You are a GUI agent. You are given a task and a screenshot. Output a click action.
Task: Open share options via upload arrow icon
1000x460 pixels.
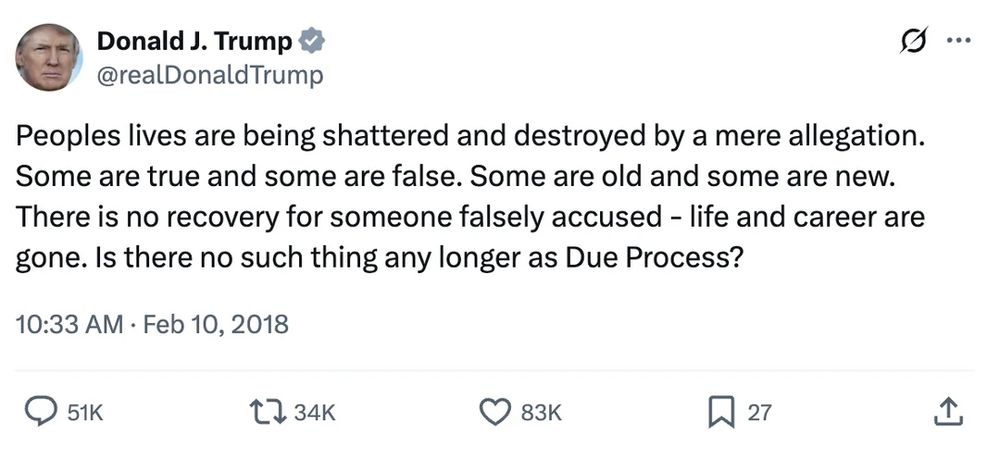coord(948,412)
